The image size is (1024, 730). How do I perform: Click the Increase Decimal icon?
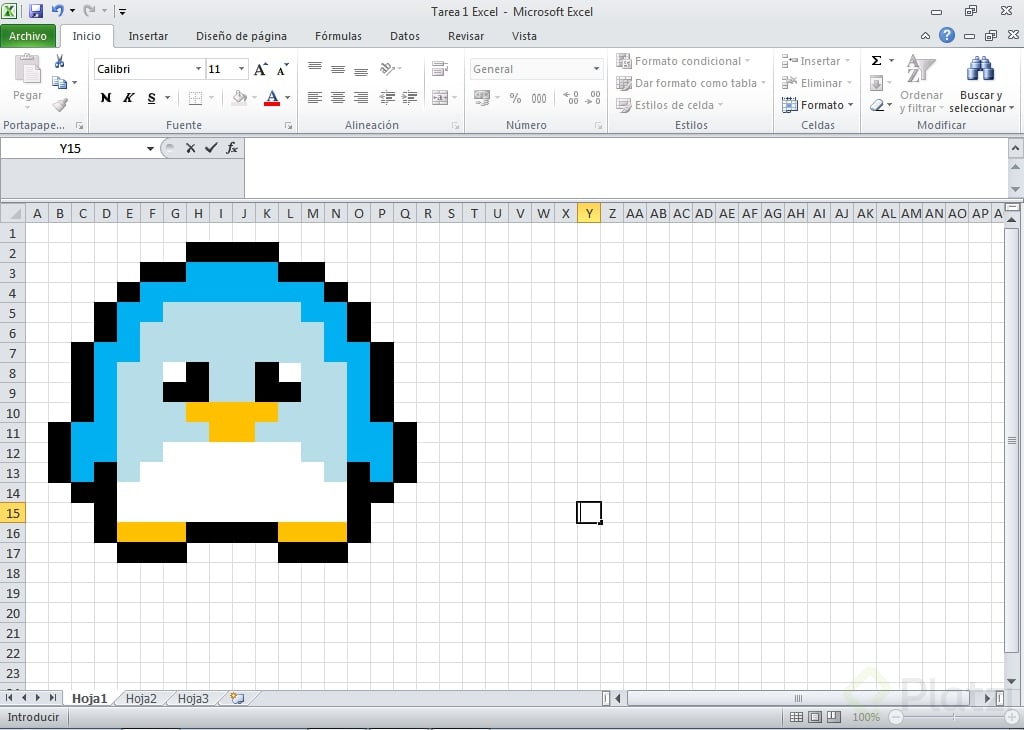pos(571,98)
